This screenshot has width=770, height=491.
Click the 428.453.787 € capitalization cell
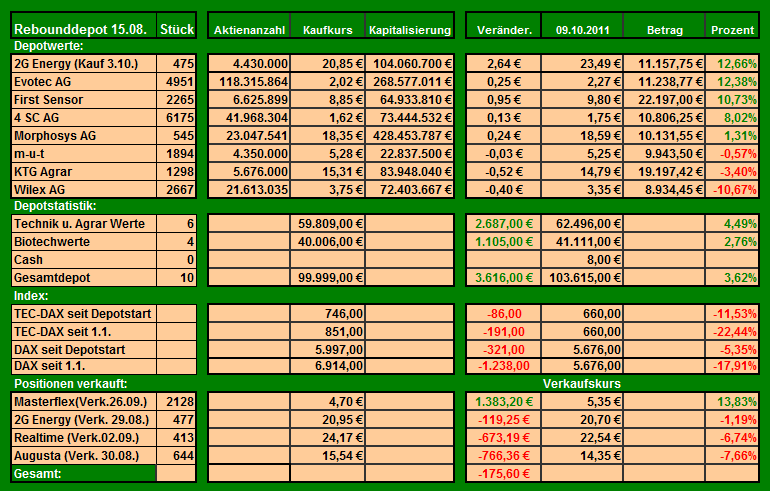410,136
